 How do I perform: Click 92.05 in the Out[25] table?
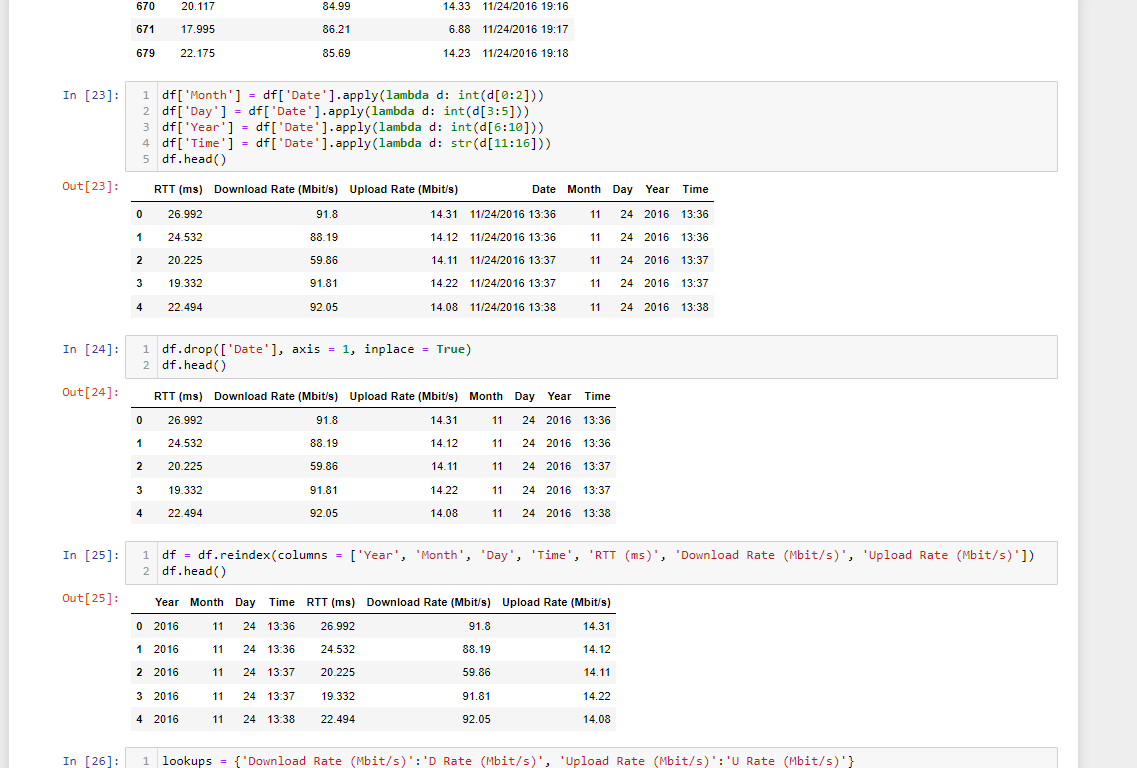tap(476, 719)
